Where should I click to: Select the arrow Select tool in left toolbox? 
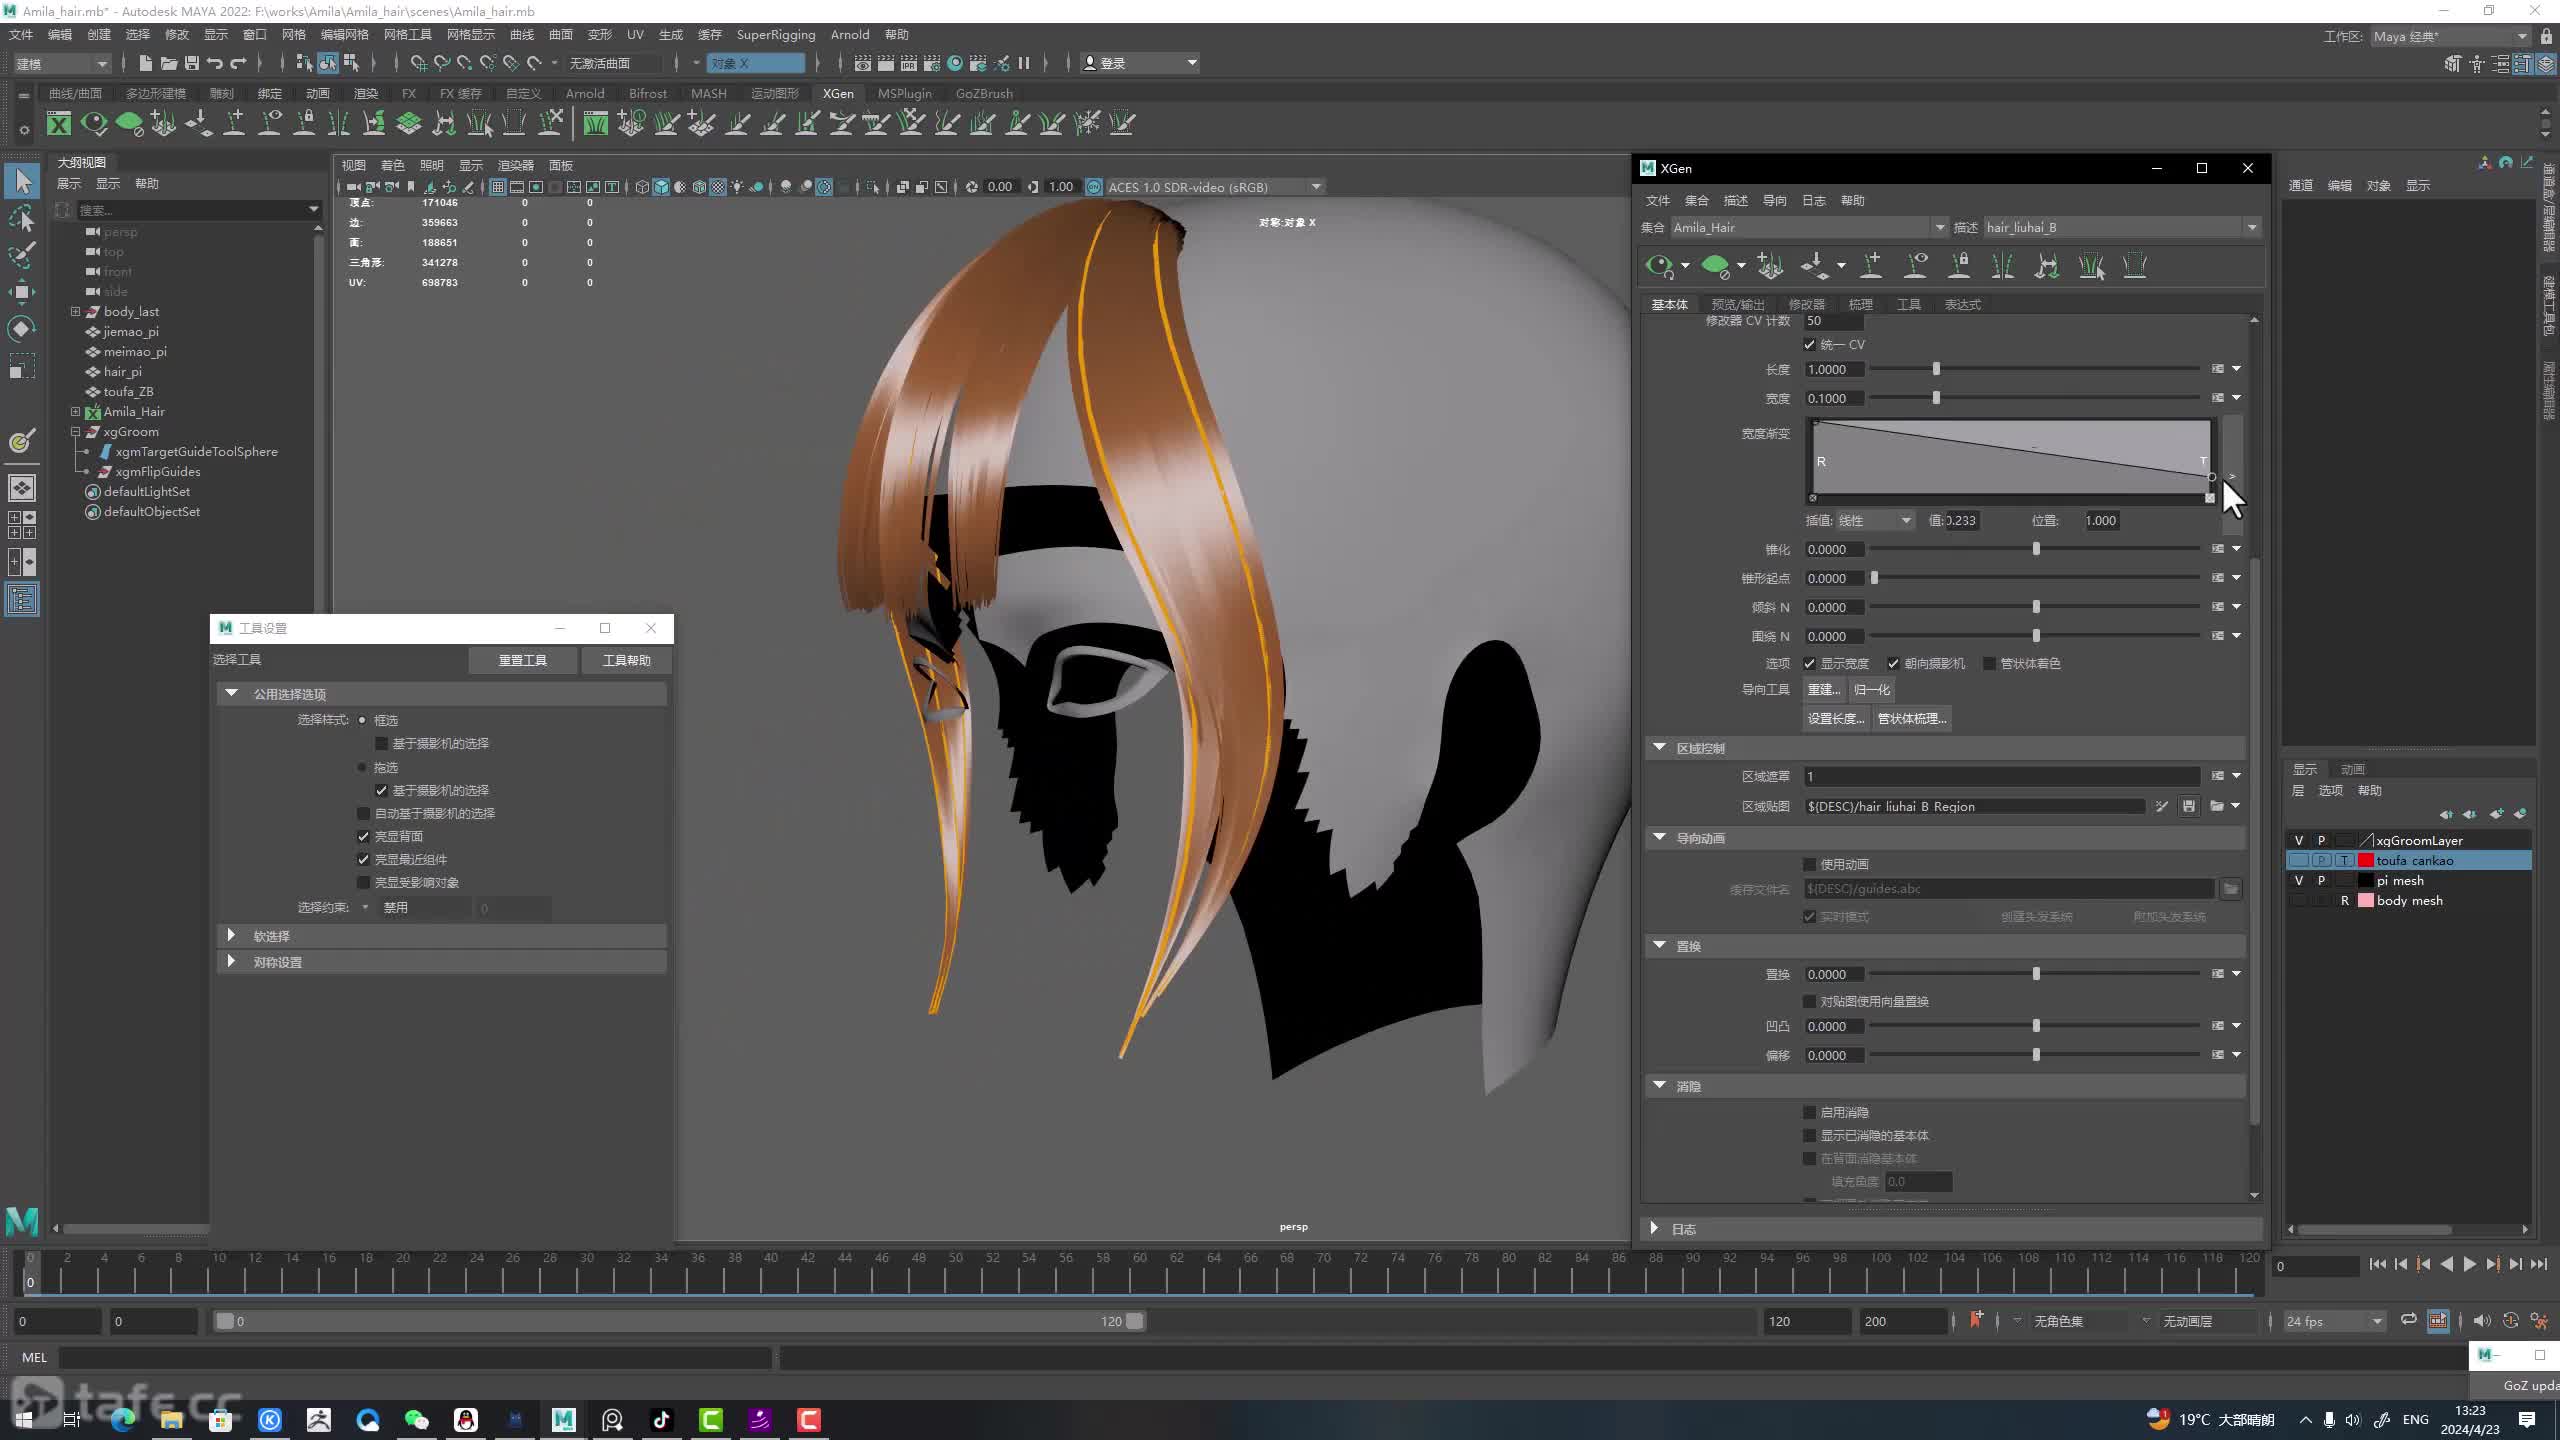pyautogui.click(x=22, y=181)
